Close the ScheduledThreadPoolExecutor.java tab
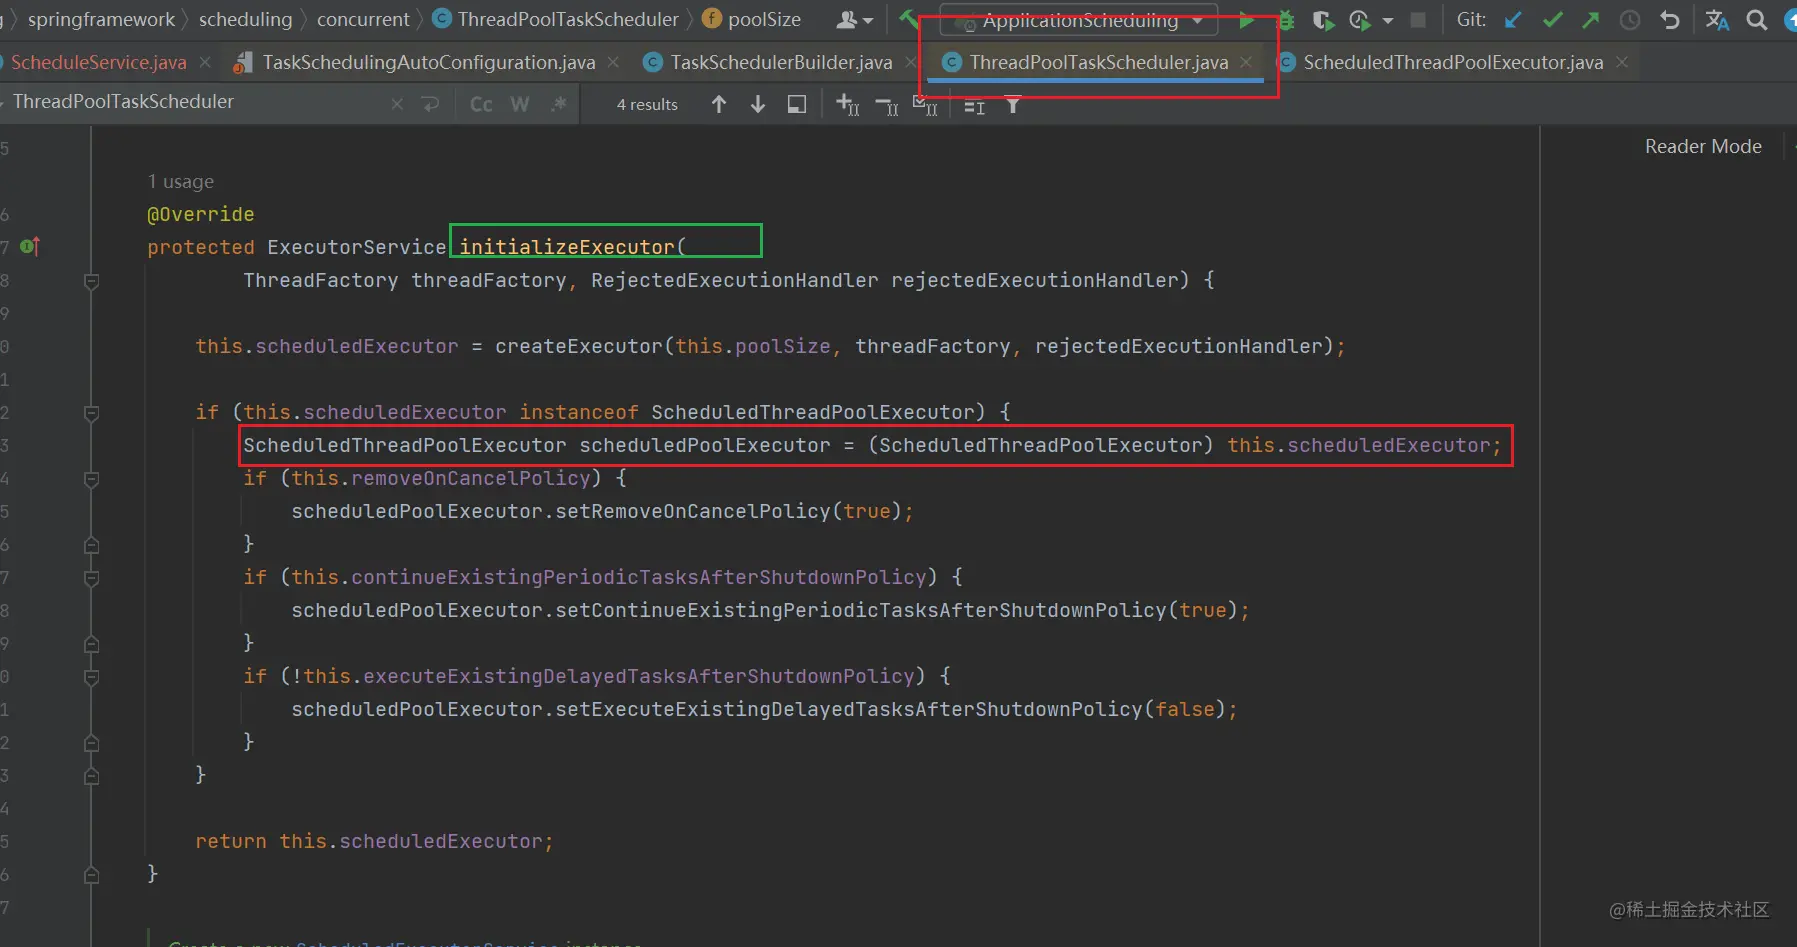Screen dimensions: 1797x947 (x=1622, y=62)
